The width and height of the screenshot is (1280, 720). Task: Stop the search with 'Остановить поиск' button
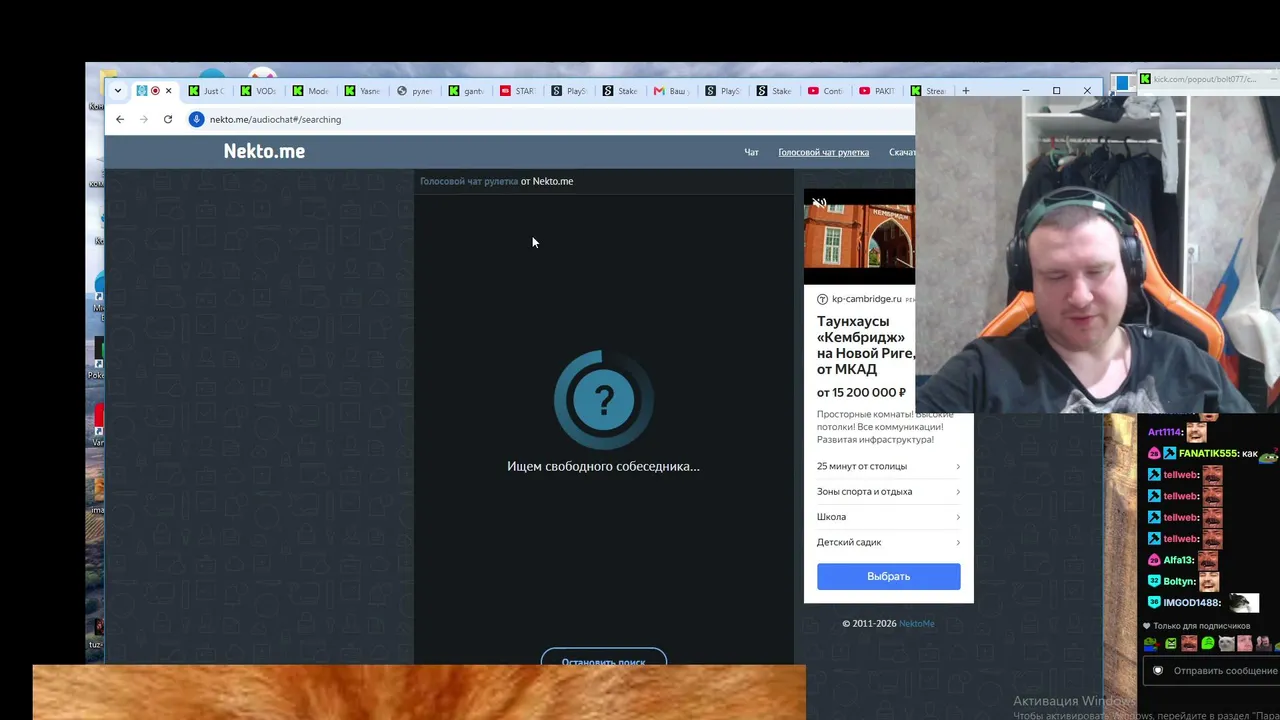[x=603, y=660]
